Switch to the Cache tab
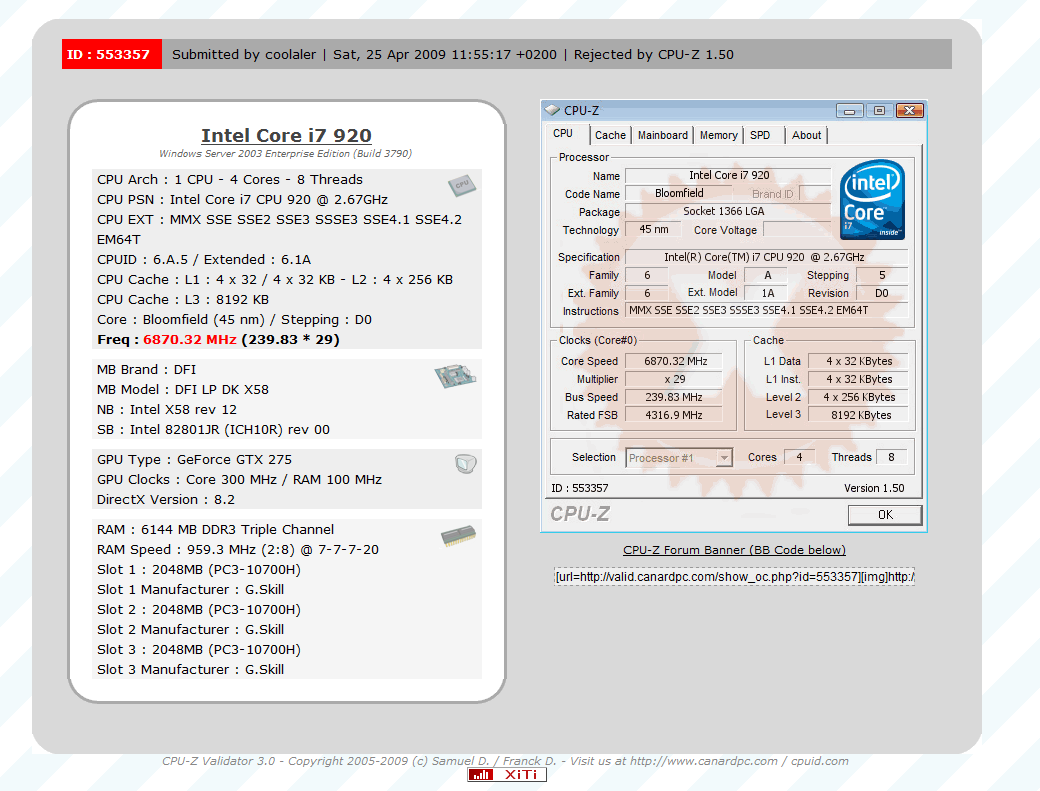Viewport: 1040px width, 791px height. 610,135
